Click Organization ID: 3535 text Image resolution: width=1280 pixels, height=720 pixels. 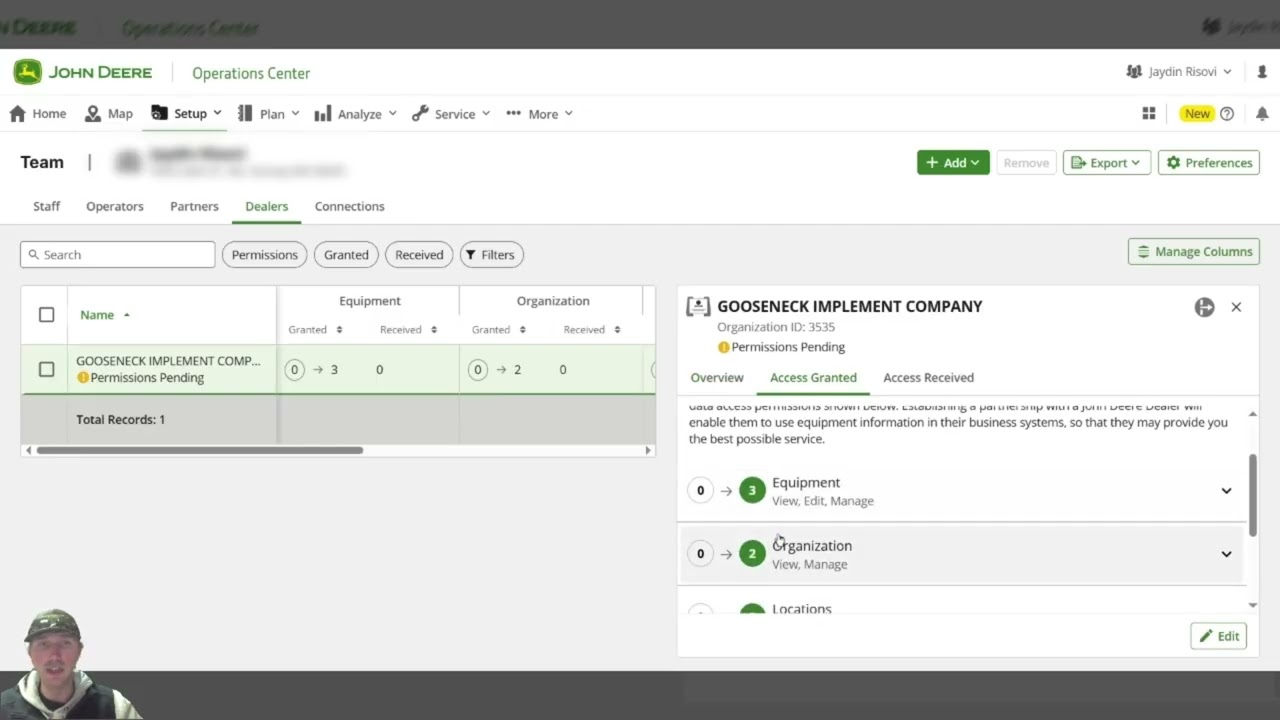pos(776,327)
